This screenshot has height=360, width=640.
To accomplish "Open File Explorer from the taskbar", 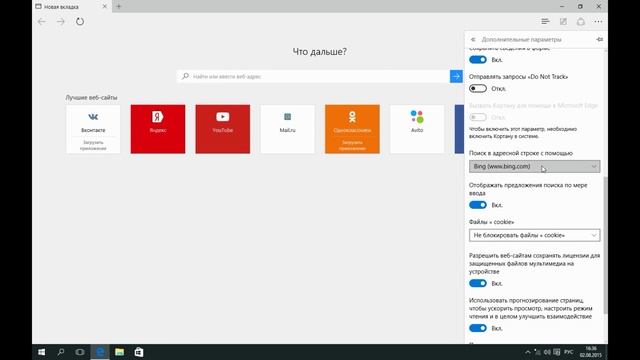I will click(119, 352).
